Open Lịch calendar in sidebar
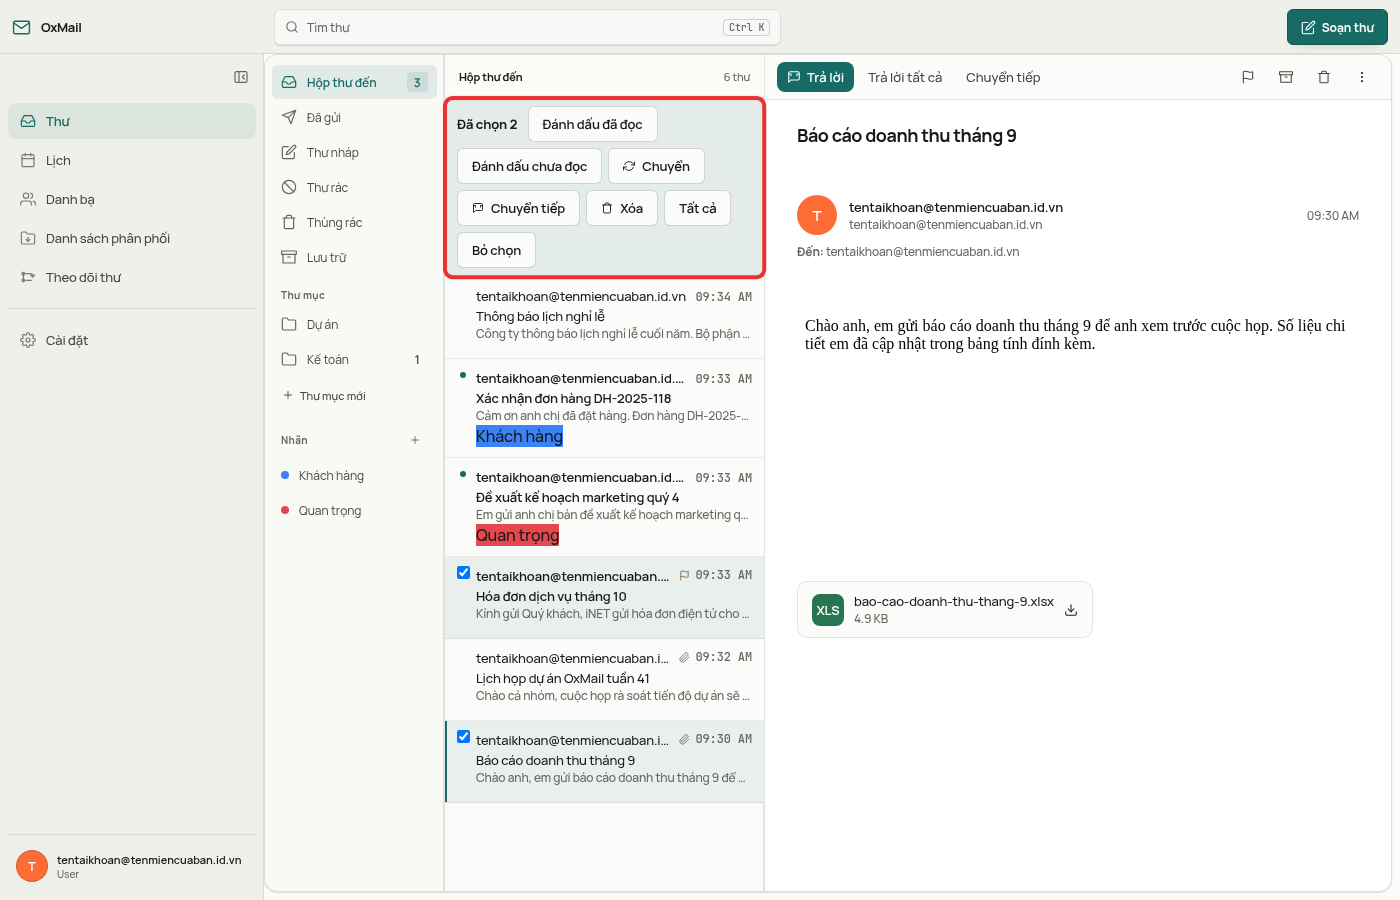 132,160
